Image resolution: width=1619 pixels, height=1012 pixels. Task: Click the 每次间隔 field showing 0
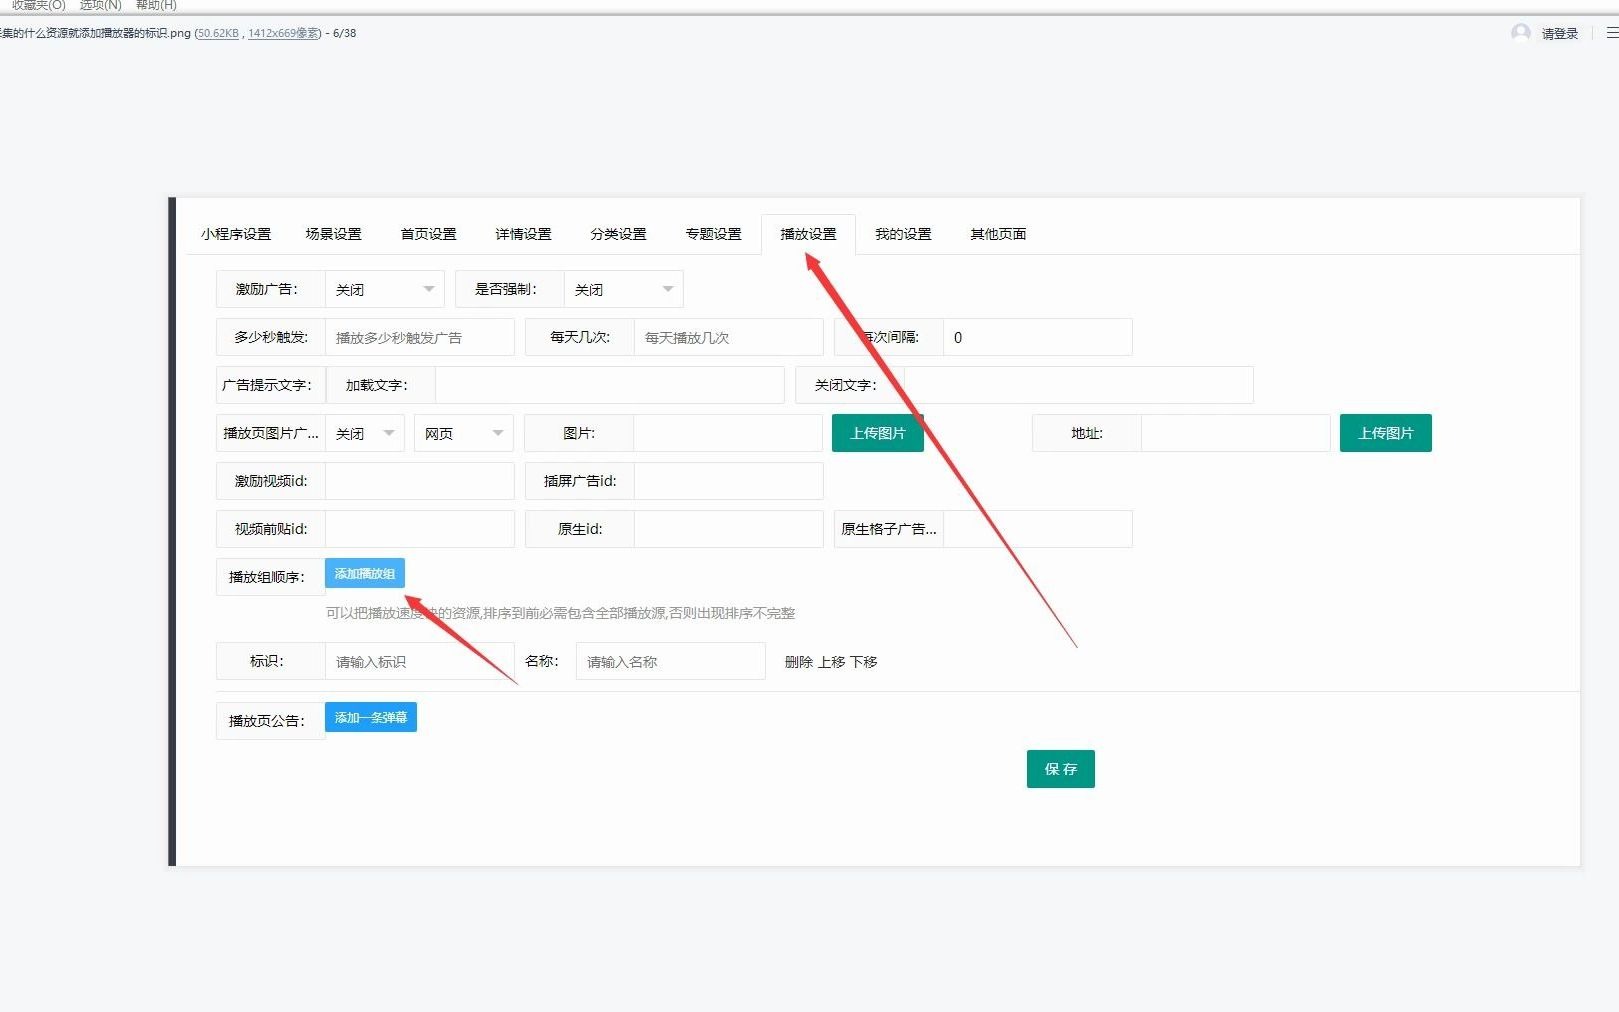click(x=1038, y=337)
